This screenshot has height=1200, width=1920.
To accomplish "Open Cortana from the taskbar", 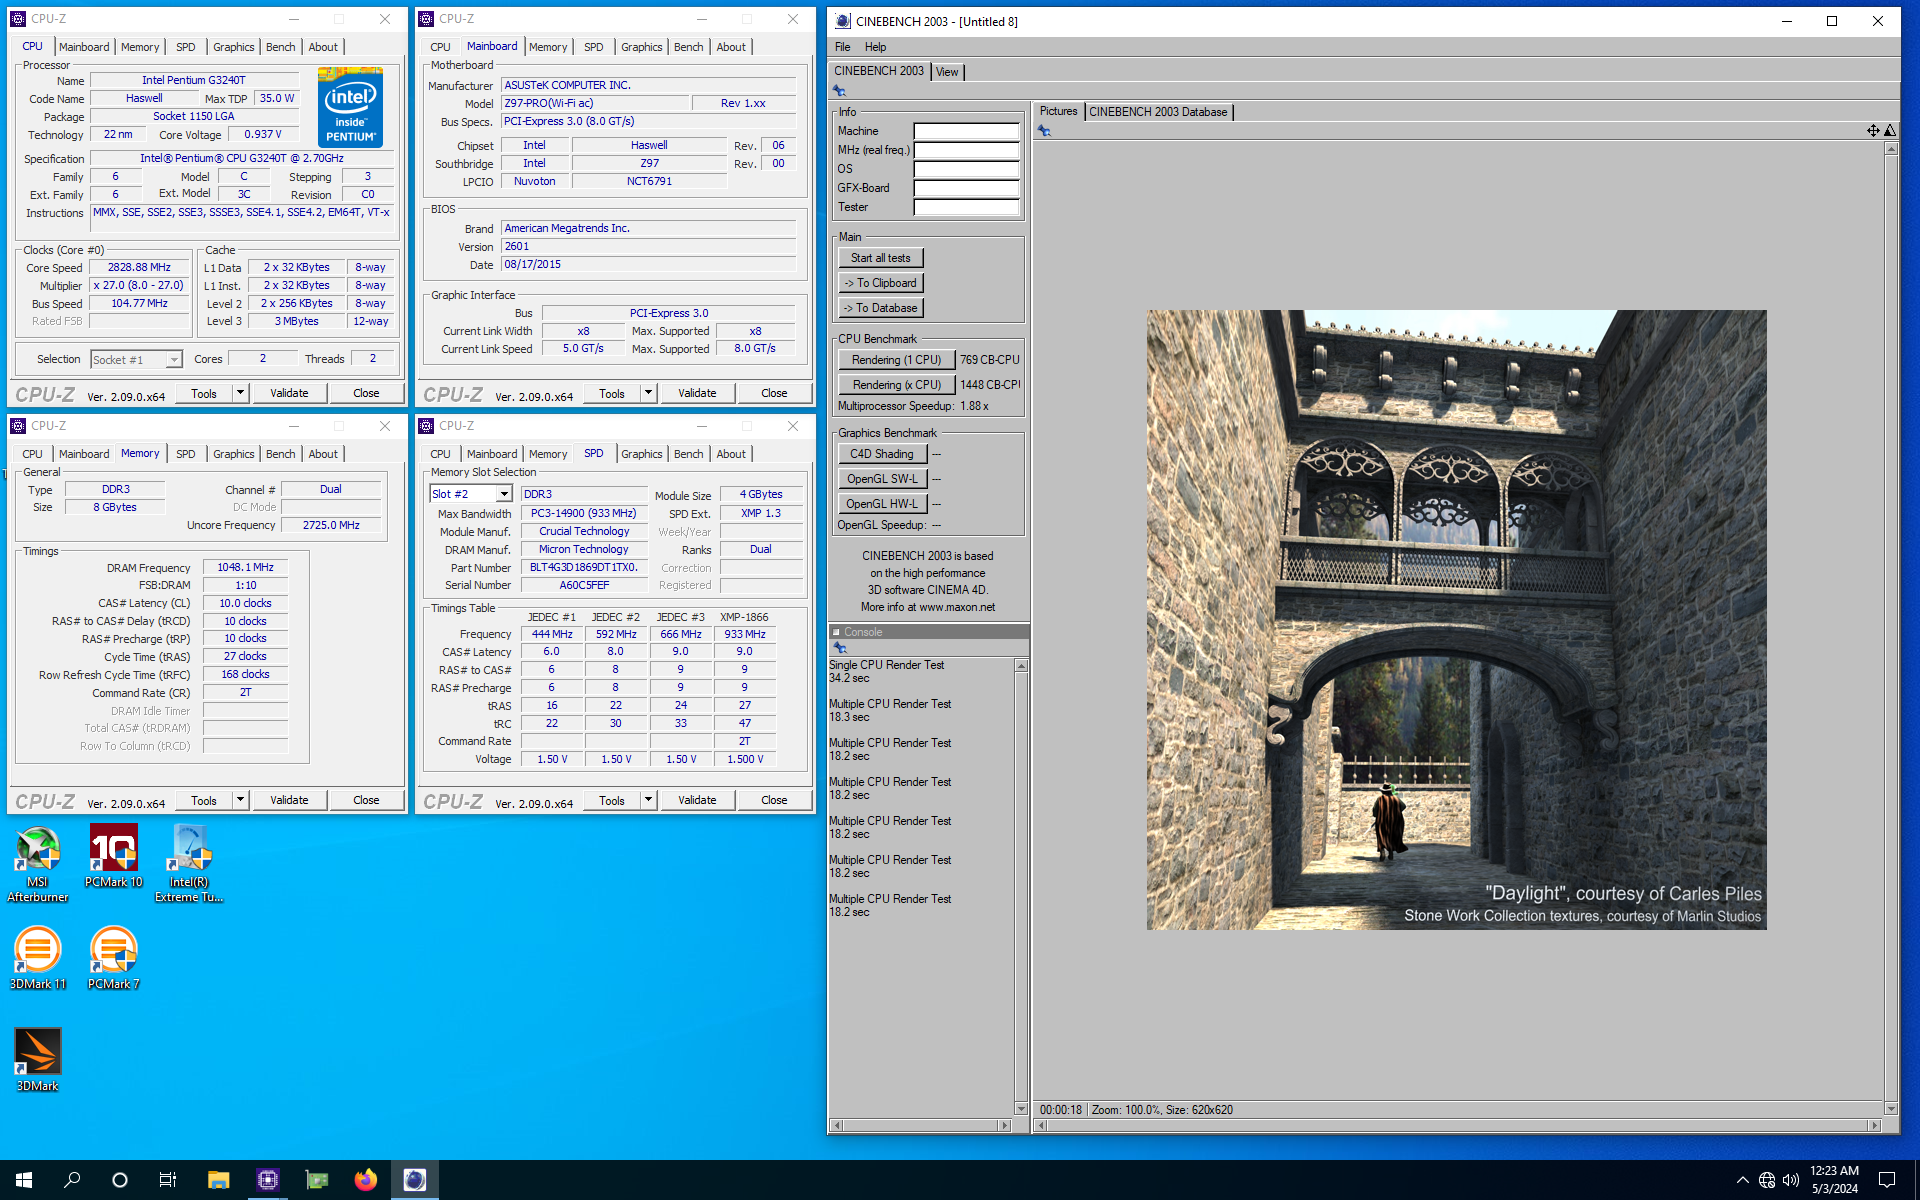I will pos(120,1180).
